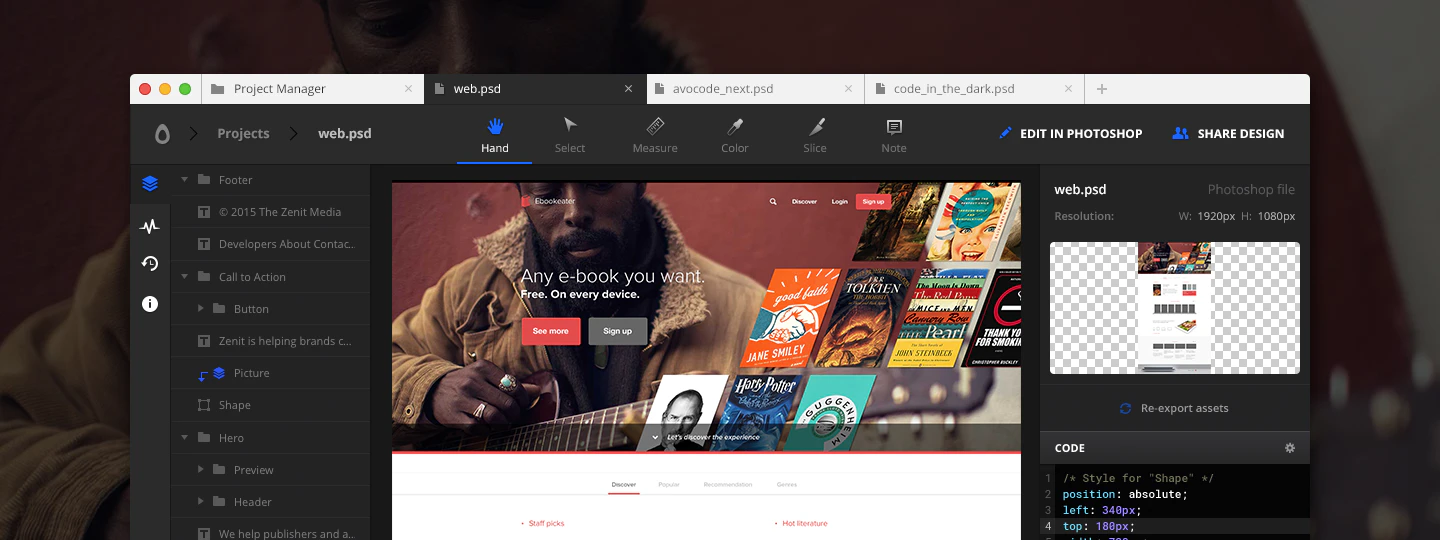
Task: Click the CODE panel header
Action: pyautogui.click(x=1175, y=448)
